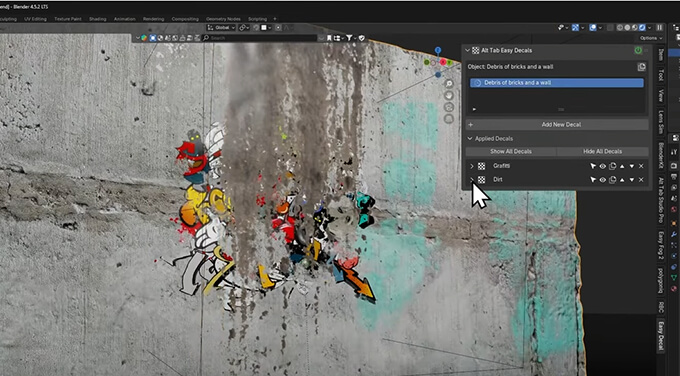Select 'Debris of bricks and a wall' list item
The image size is (680, 376).
click(x=557, y=83)
